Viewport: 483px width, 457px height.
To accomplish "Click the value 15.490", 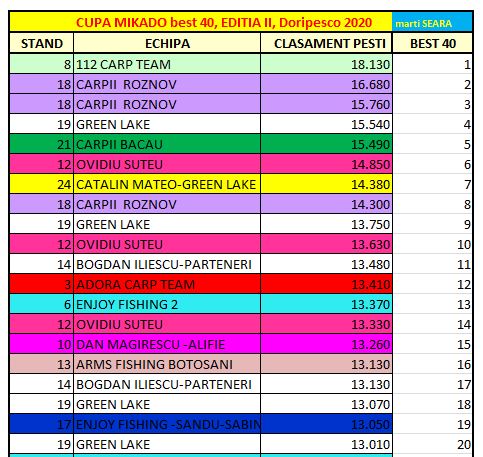I will (326, 144).
